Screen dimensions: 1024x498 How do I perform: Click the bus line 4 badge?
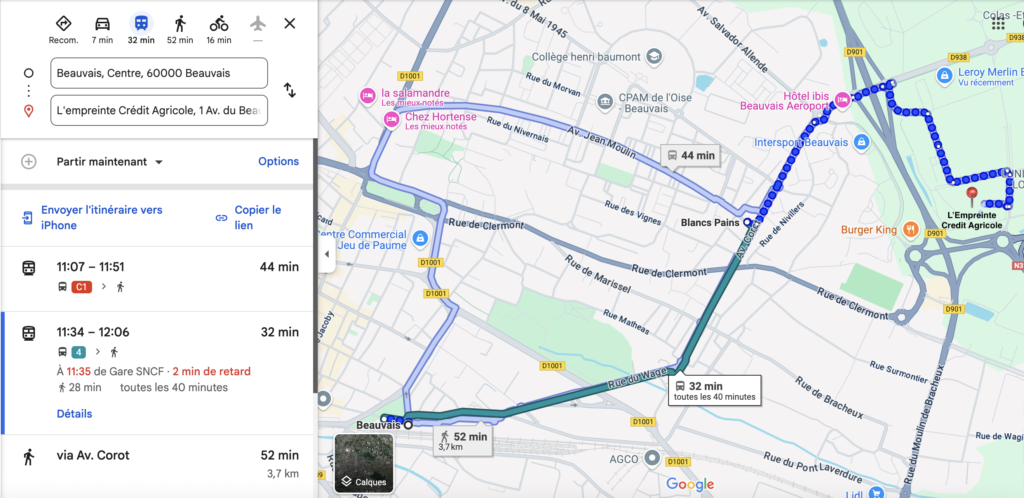pos(78,352)
